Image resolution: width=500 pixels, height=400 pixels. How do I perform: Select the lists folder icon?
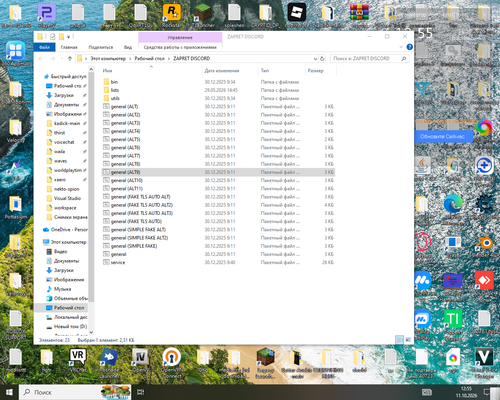[106, 90]
